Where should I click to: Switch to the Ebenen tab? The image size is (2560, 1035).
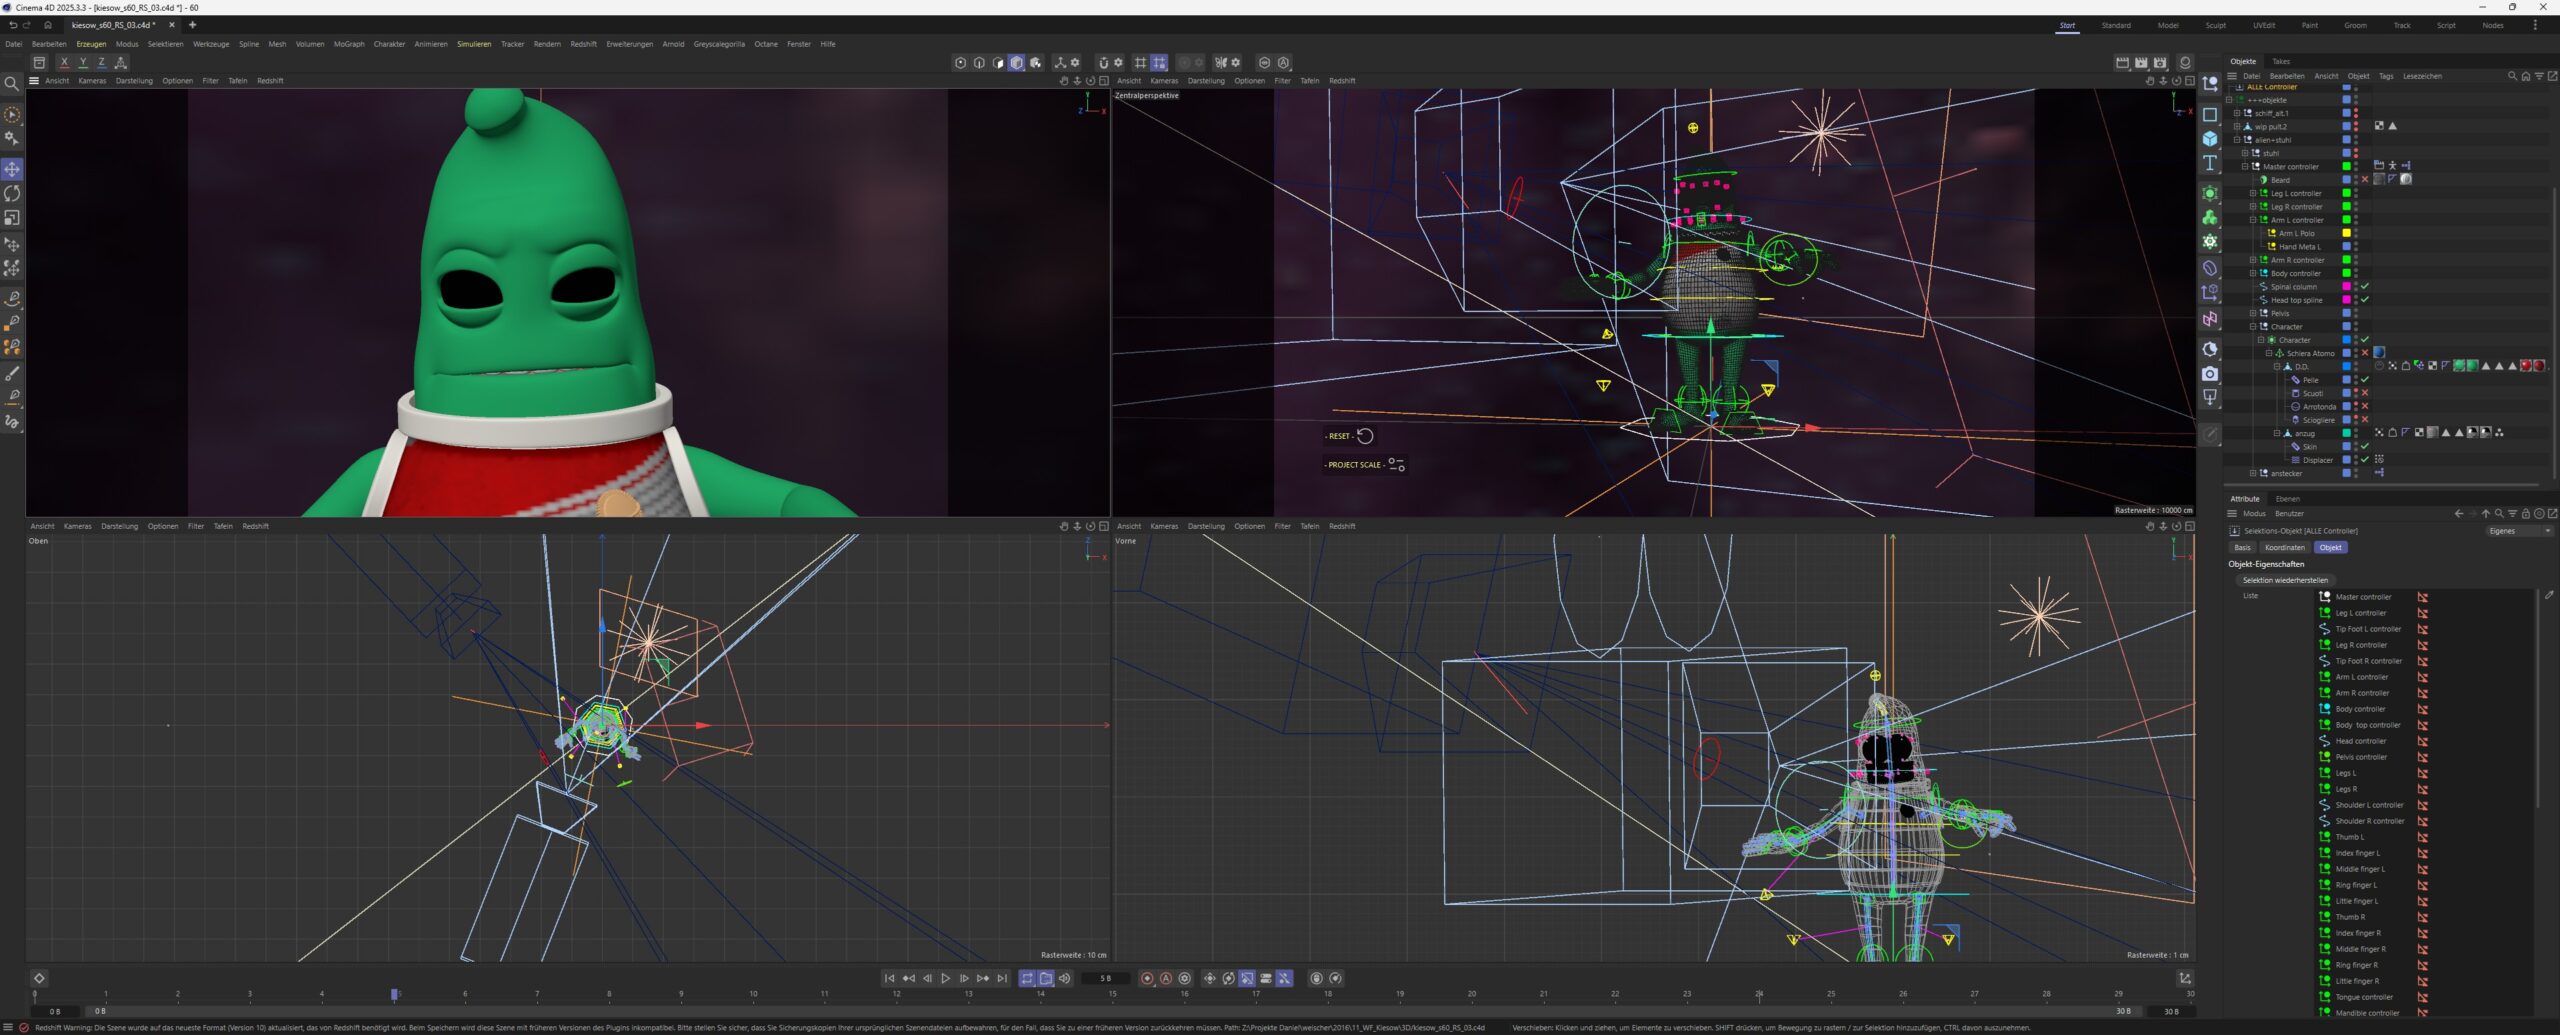click(2287, 499)
